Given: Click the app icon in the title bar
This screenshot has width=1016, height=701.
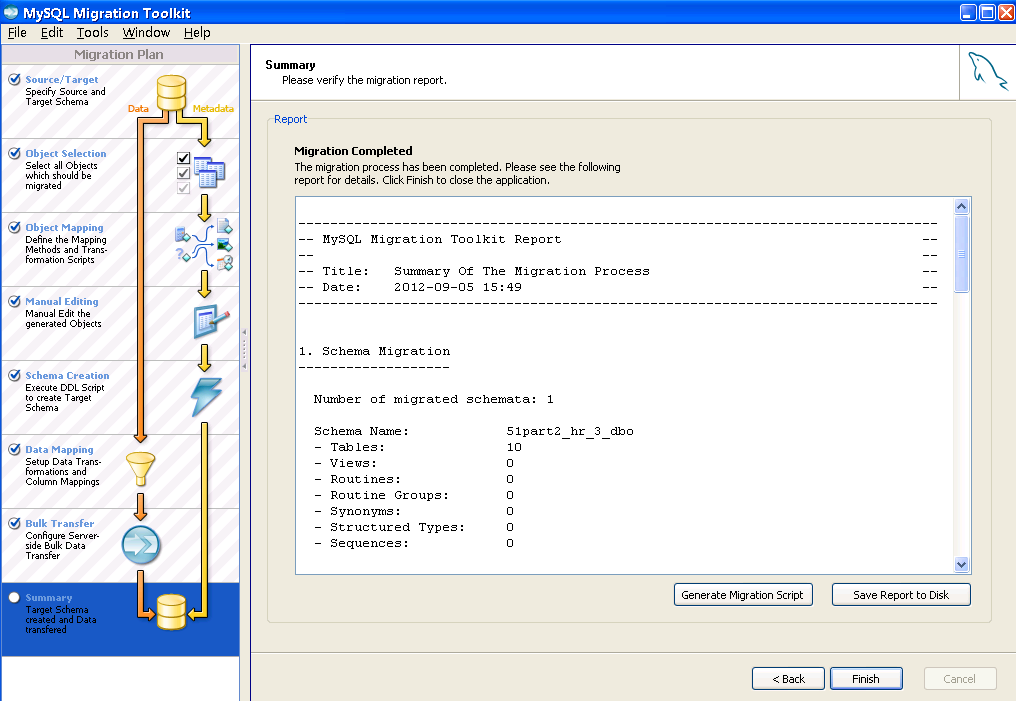Looking at the screenshot, I should pyautogui.click(x=10, y=12).
